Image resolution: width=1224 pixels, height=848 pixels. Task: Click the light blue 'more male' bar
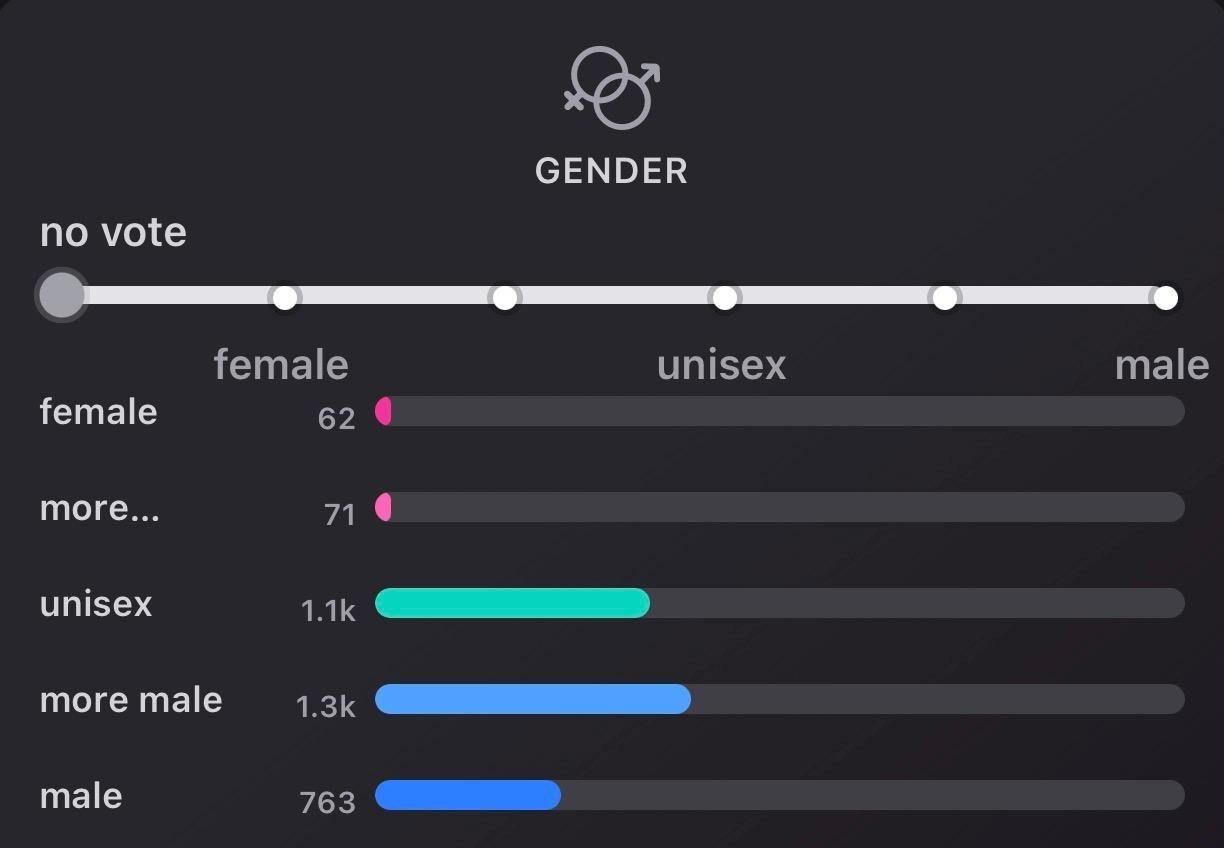click(532, 699)
